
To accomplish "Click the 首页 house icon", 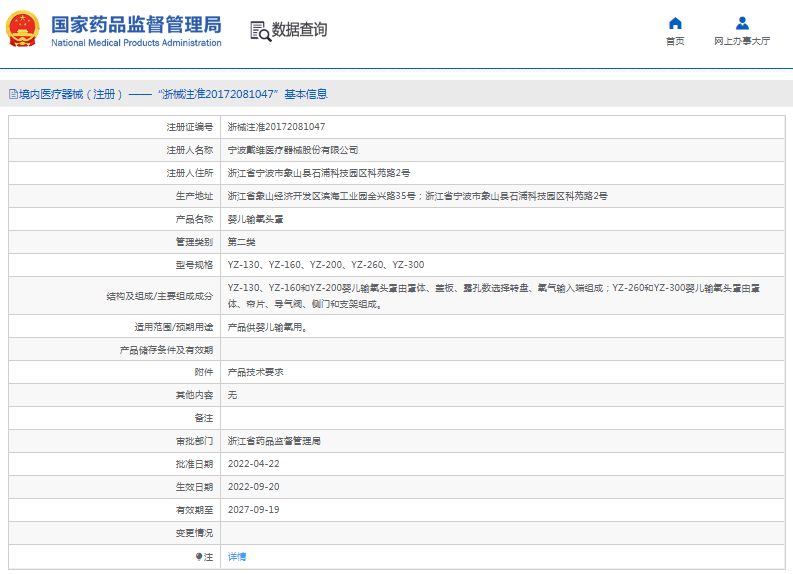I will coord(675,23).
